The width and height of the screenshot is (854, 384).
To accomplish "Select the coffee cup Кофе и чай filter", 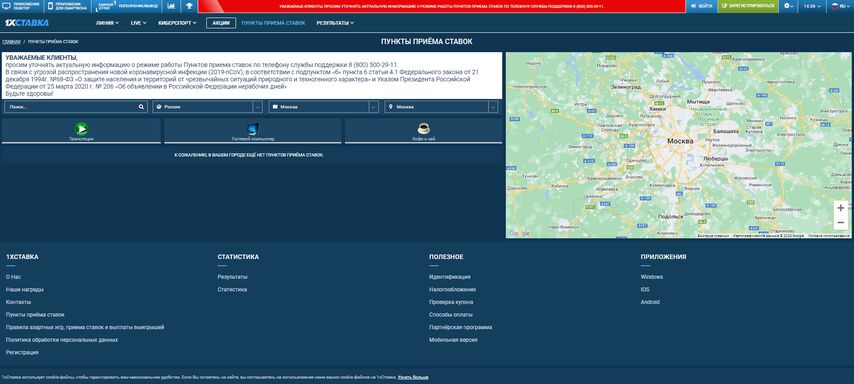I will click(x=423, y=131).
